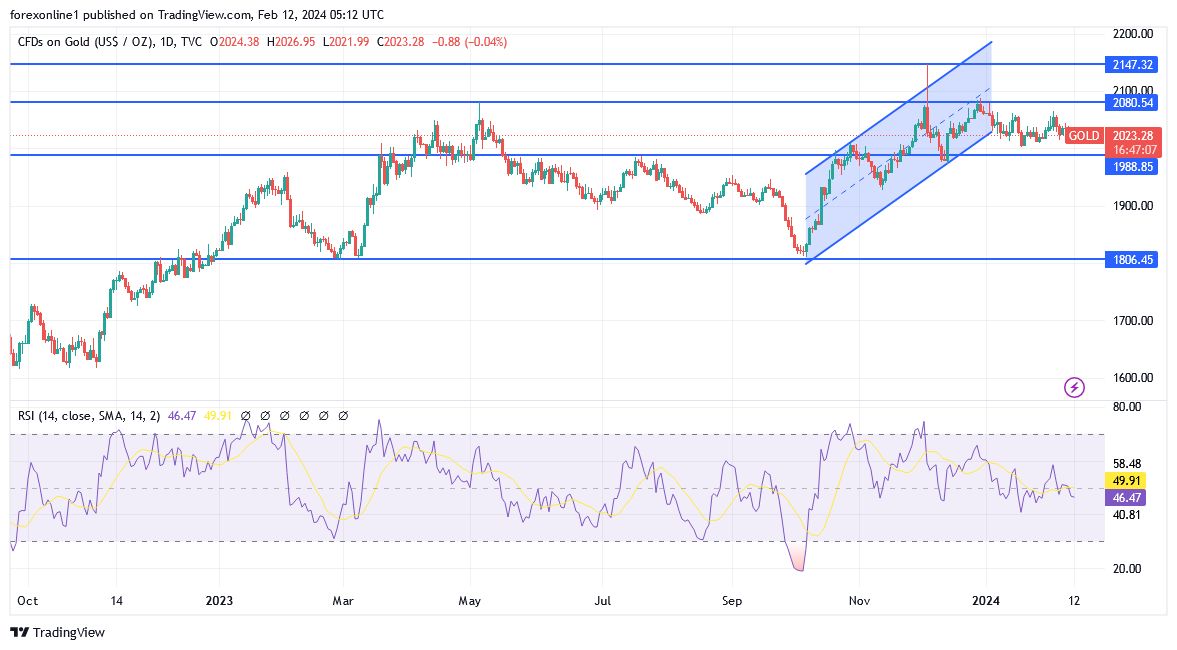Click the May label on time axis

pos(470,600)
